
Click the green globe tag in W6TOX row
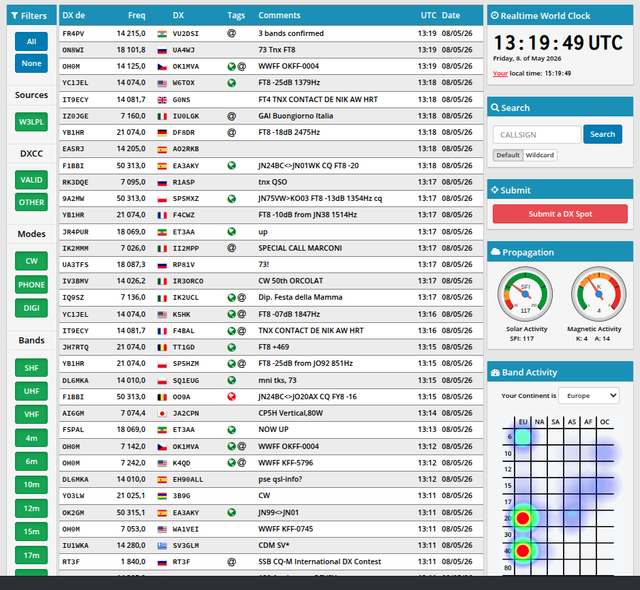coord(231,83)
